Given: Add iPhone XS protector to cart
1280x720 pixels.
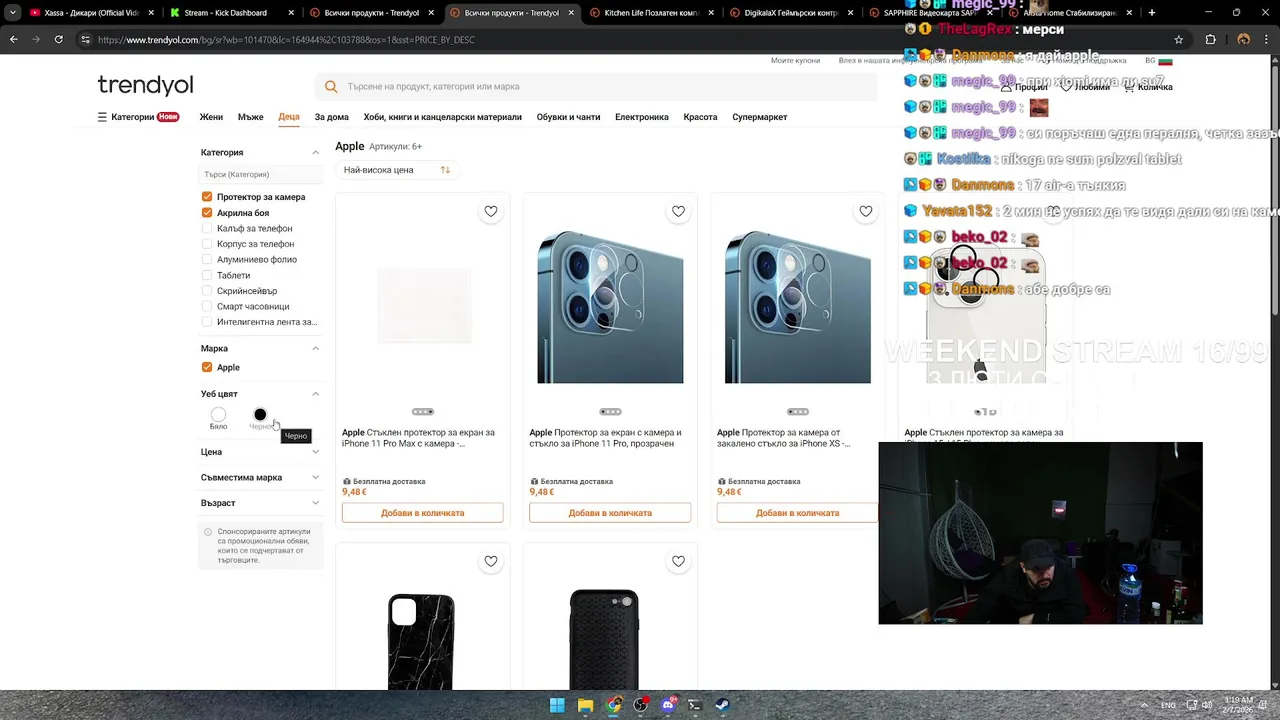Looking at the screenshot, I should (x=797, y=513).
